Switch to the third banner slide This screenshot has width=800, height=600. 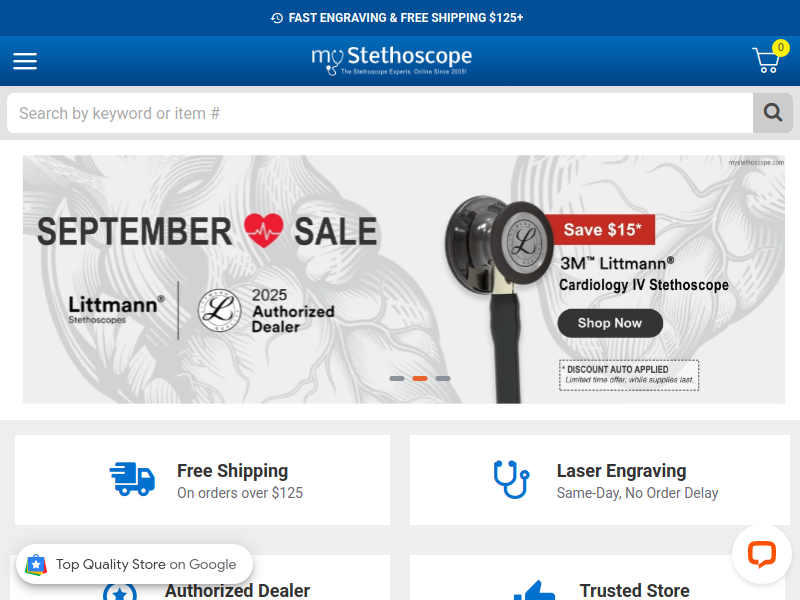tap(443, 379)
